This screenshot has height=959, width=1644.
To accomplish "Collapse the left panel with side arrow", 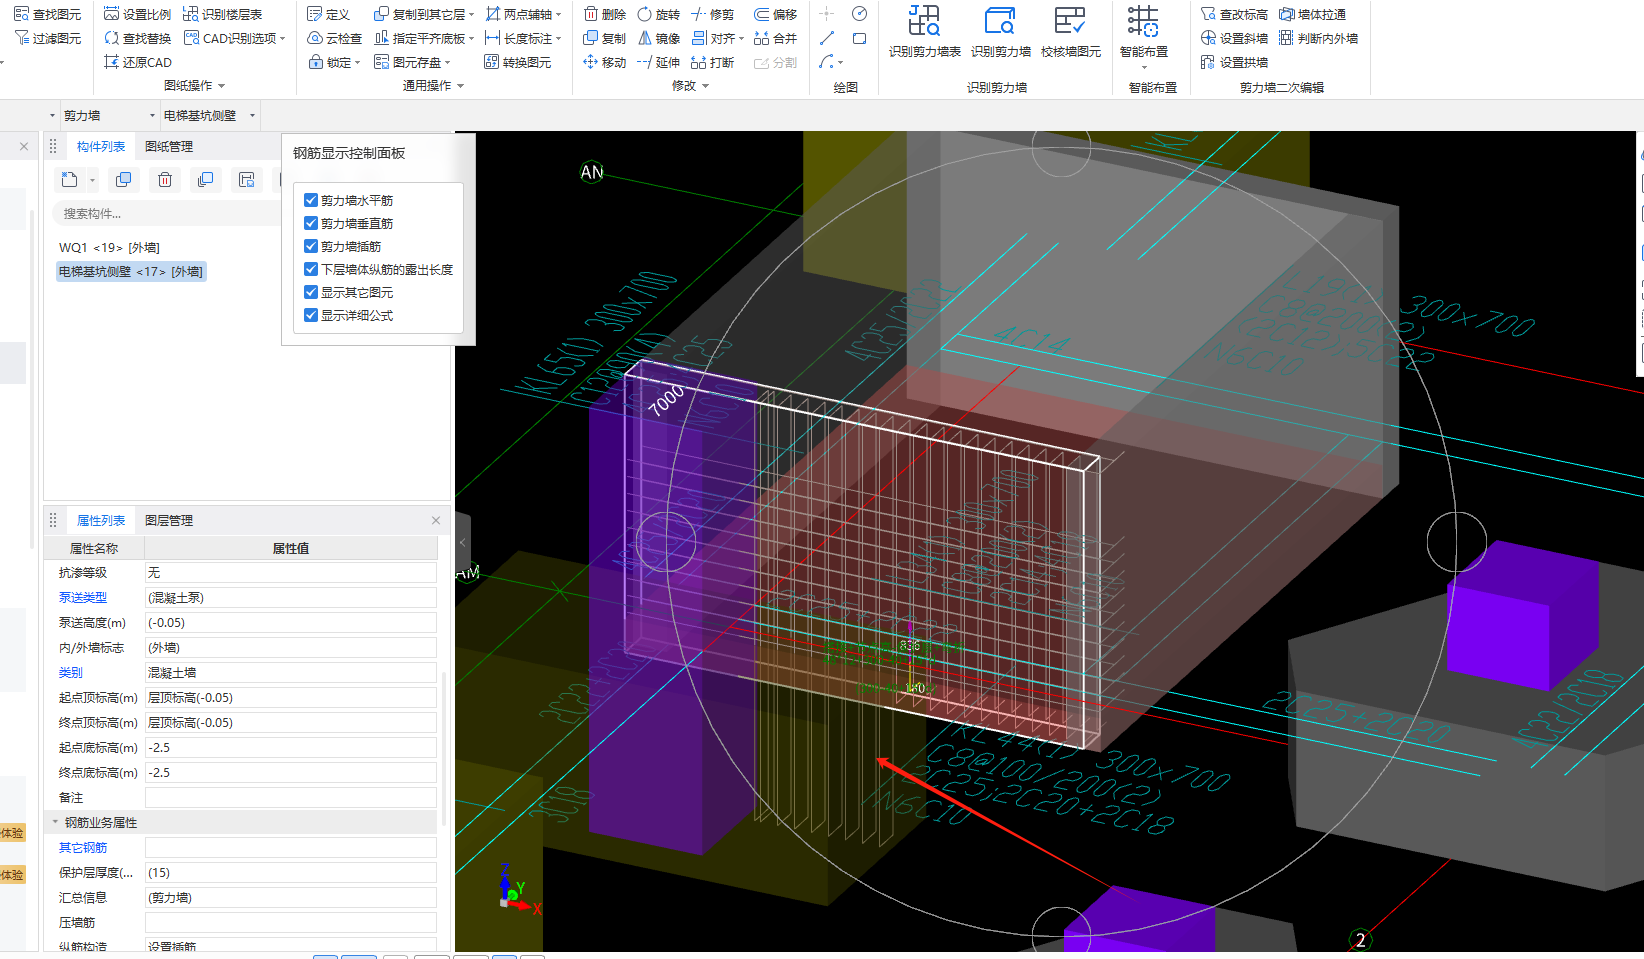I will coord(462,542).
